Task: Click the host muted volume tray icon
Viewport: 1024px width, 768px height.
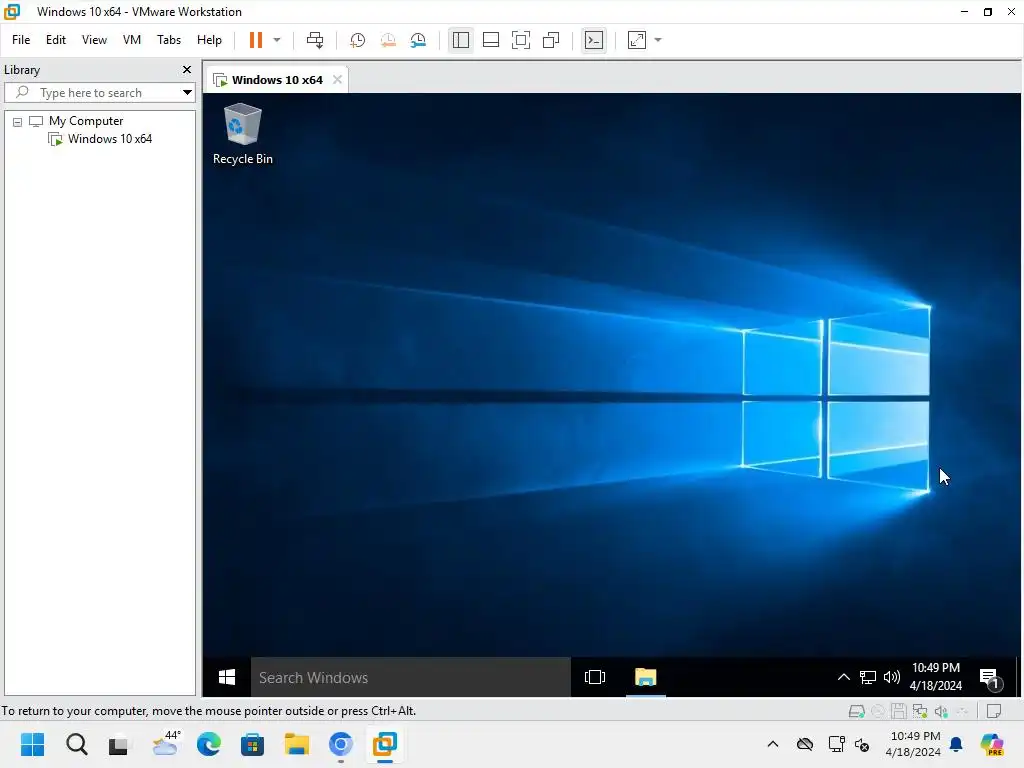Action: click(862, 744)
